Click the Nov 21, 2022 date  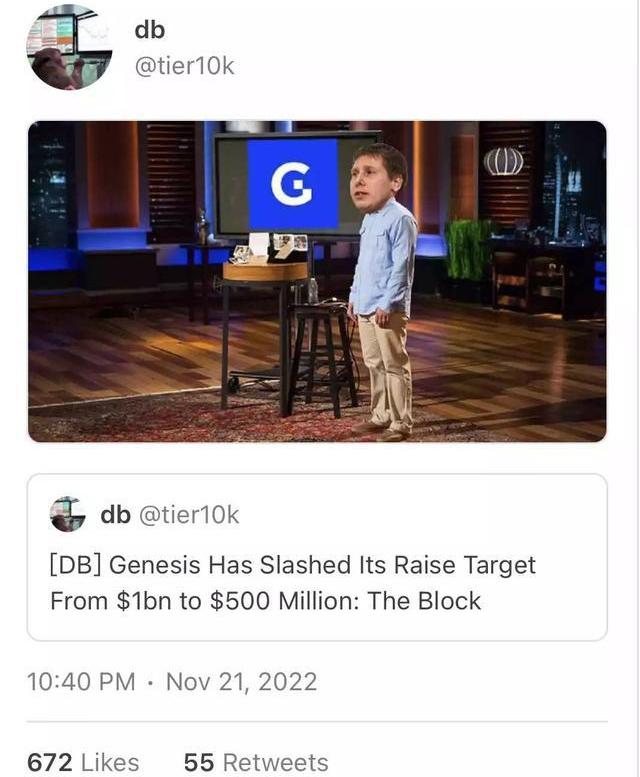click(x=242, y=682)
